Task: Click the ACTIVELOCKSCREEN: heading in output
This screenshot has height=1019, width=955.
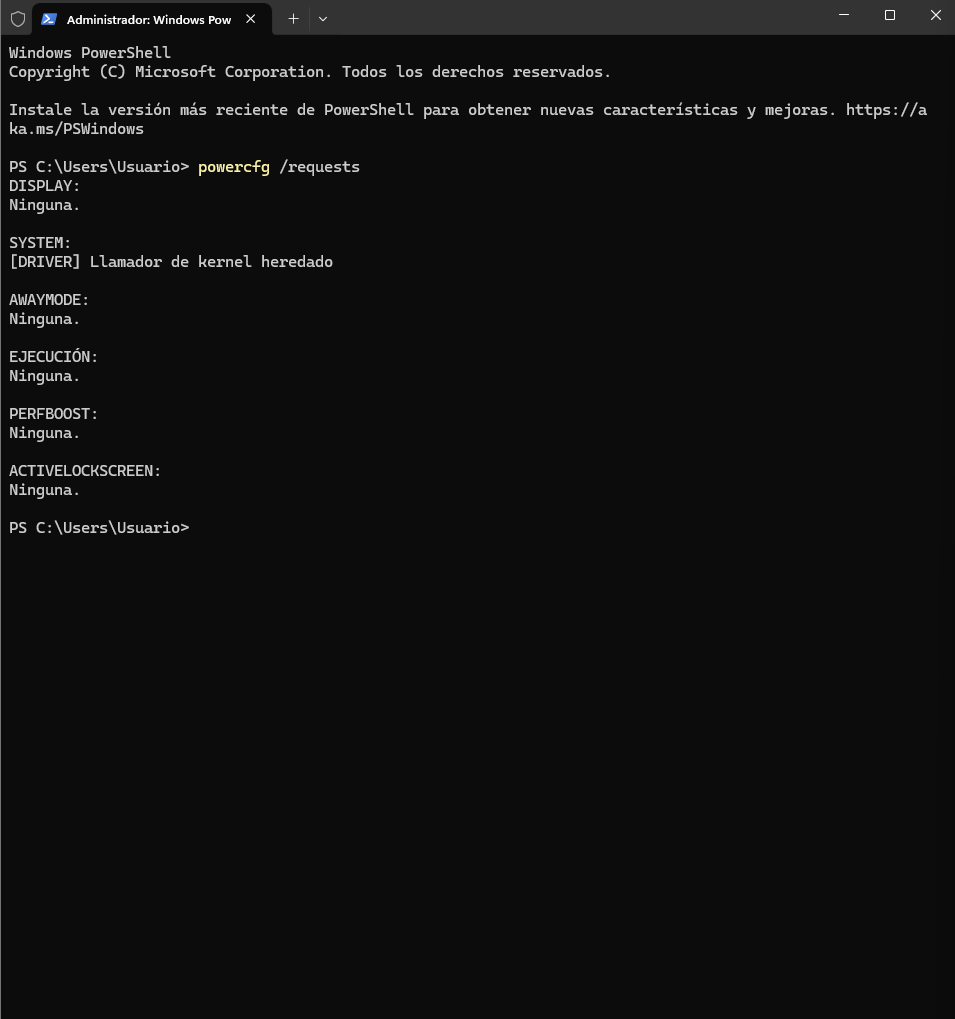Action: click(84, 471)
